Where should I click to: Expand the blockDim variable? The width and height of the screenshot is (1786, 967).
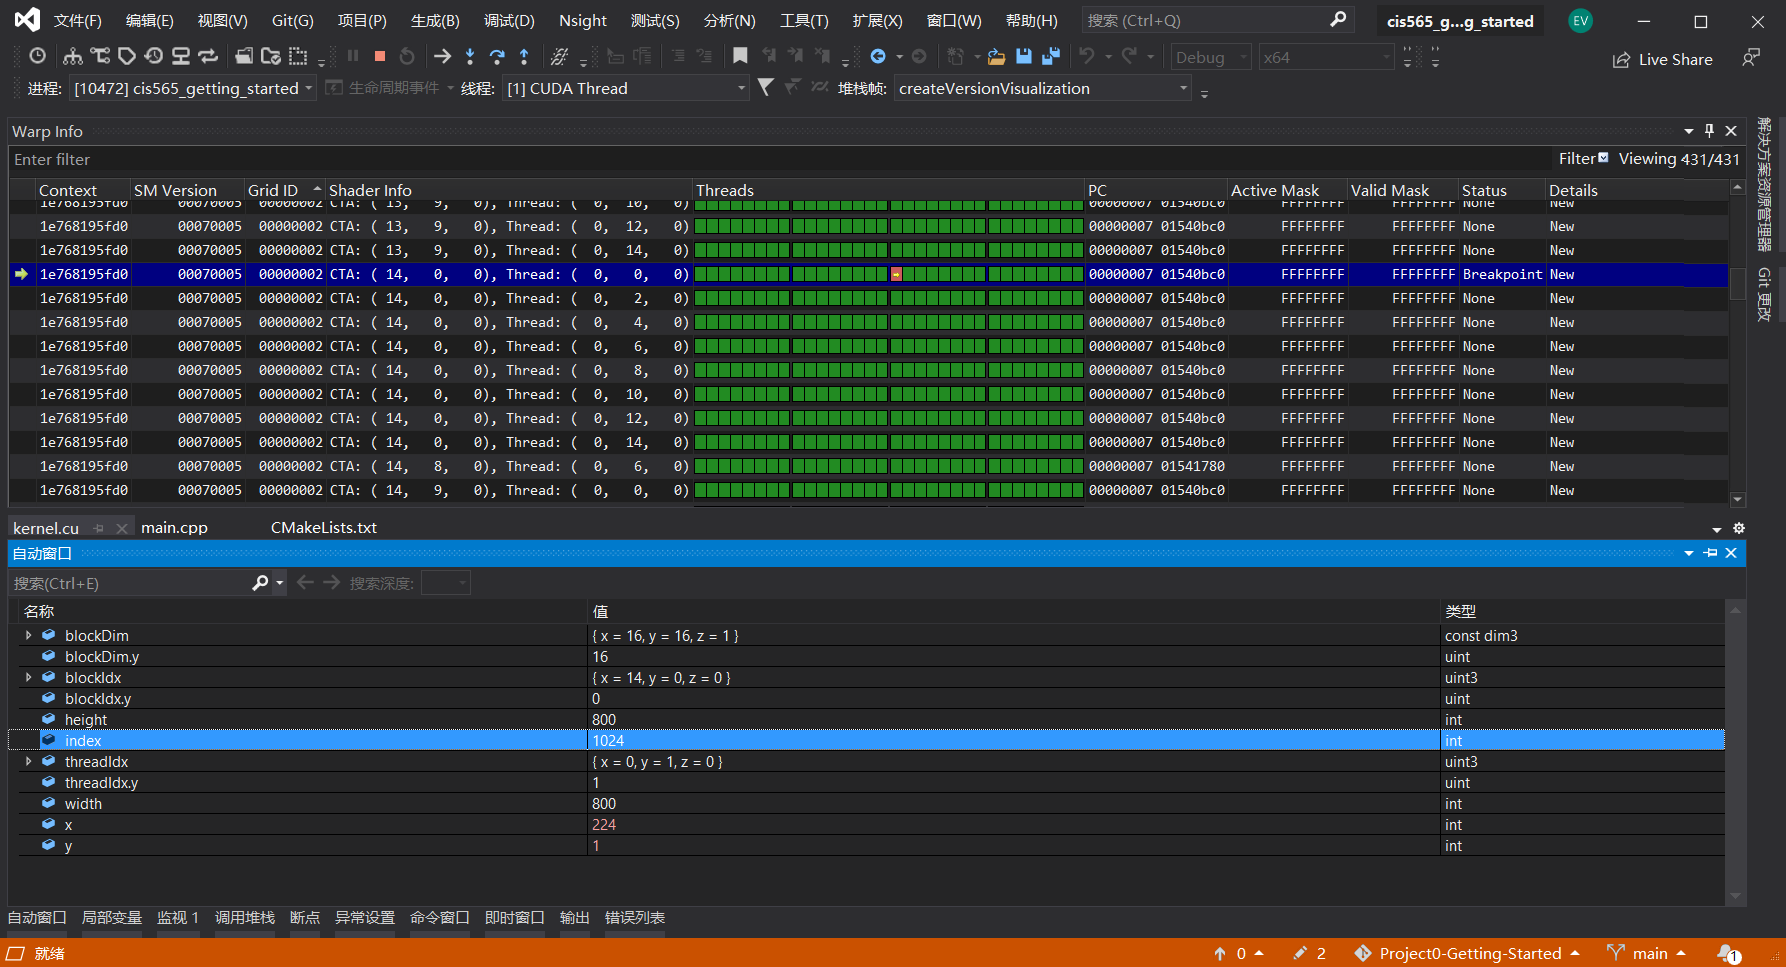28,636
